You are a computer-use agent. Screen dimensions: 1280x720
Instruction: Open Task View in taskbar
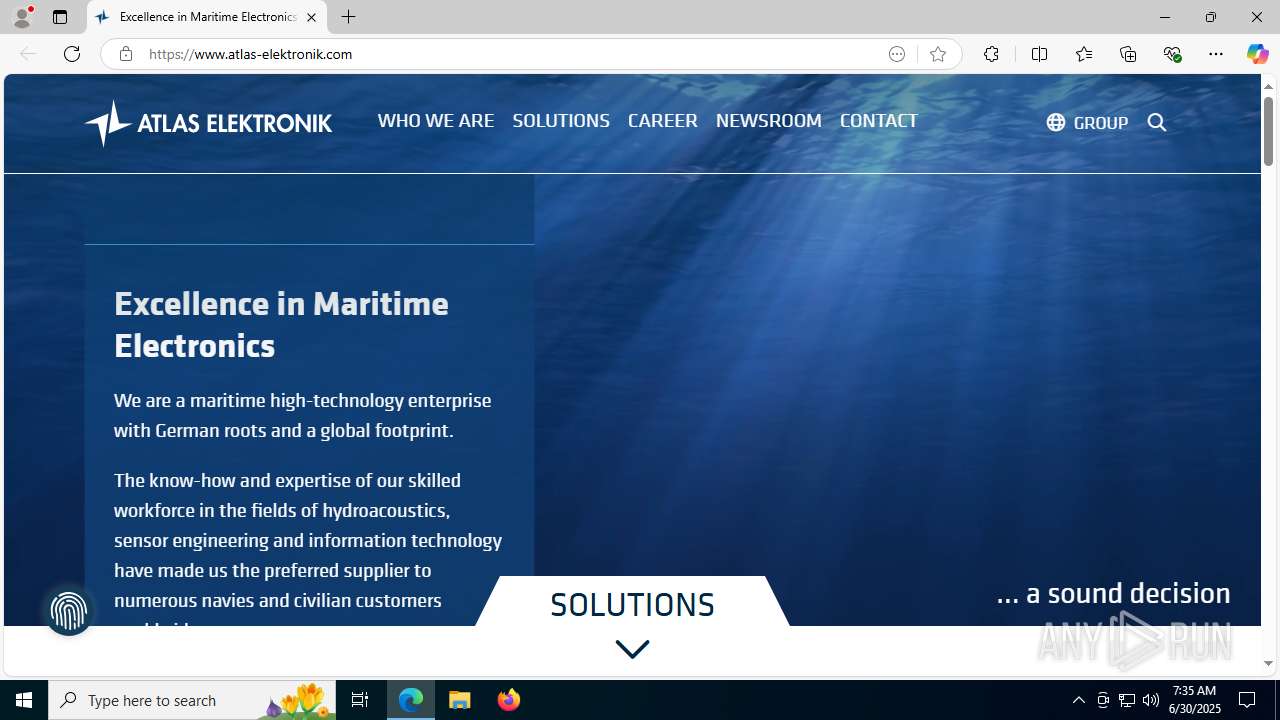[360, 700]
